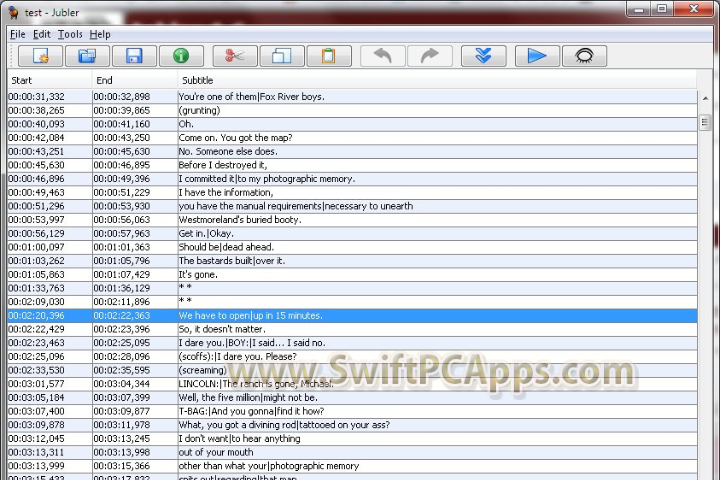Viewport: 720px width, 480px height.
Task: Select row "You're one of them|Fox River boys."
Action: pyautogui.click(x=352, y=97)
